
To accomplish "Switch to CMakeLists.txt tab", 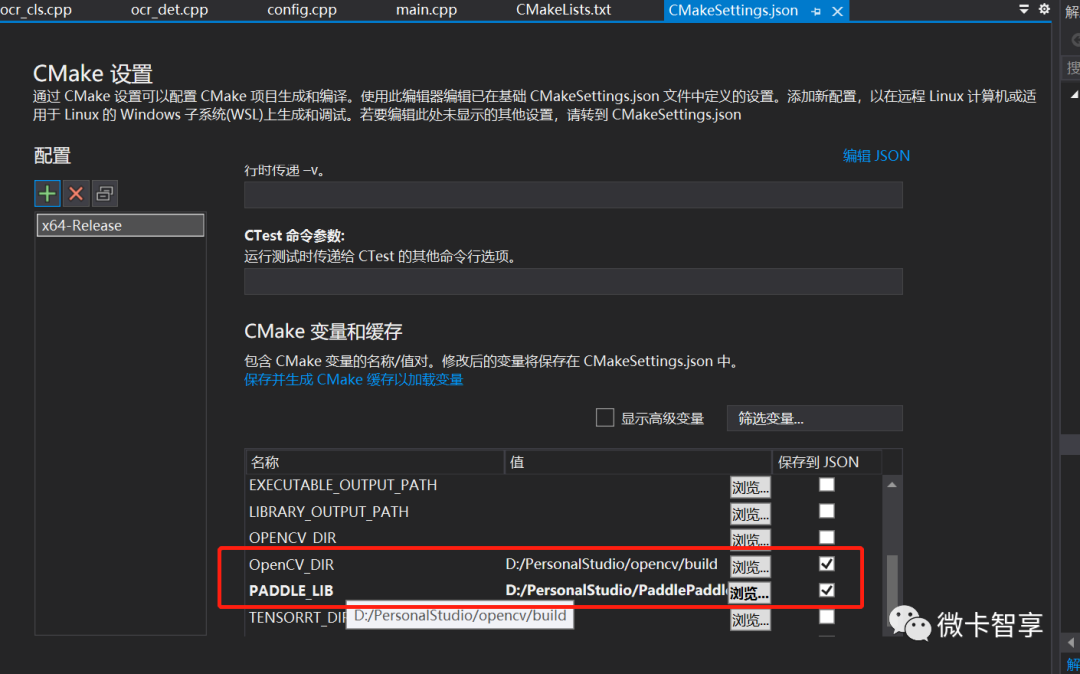I will tap(563, 10).
